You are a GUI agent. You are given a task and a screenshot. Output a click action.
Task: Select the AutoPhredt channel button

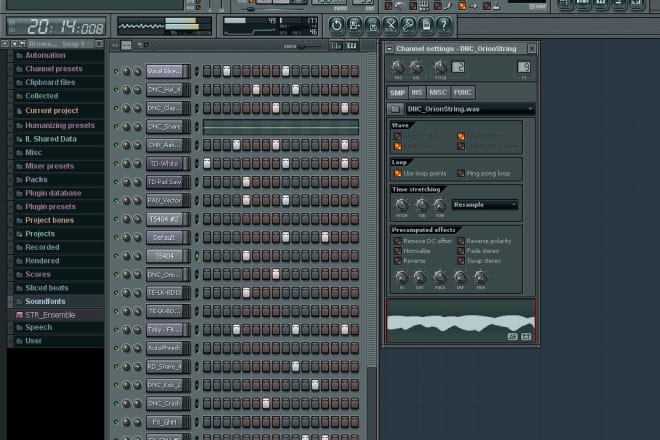(165, 348)
